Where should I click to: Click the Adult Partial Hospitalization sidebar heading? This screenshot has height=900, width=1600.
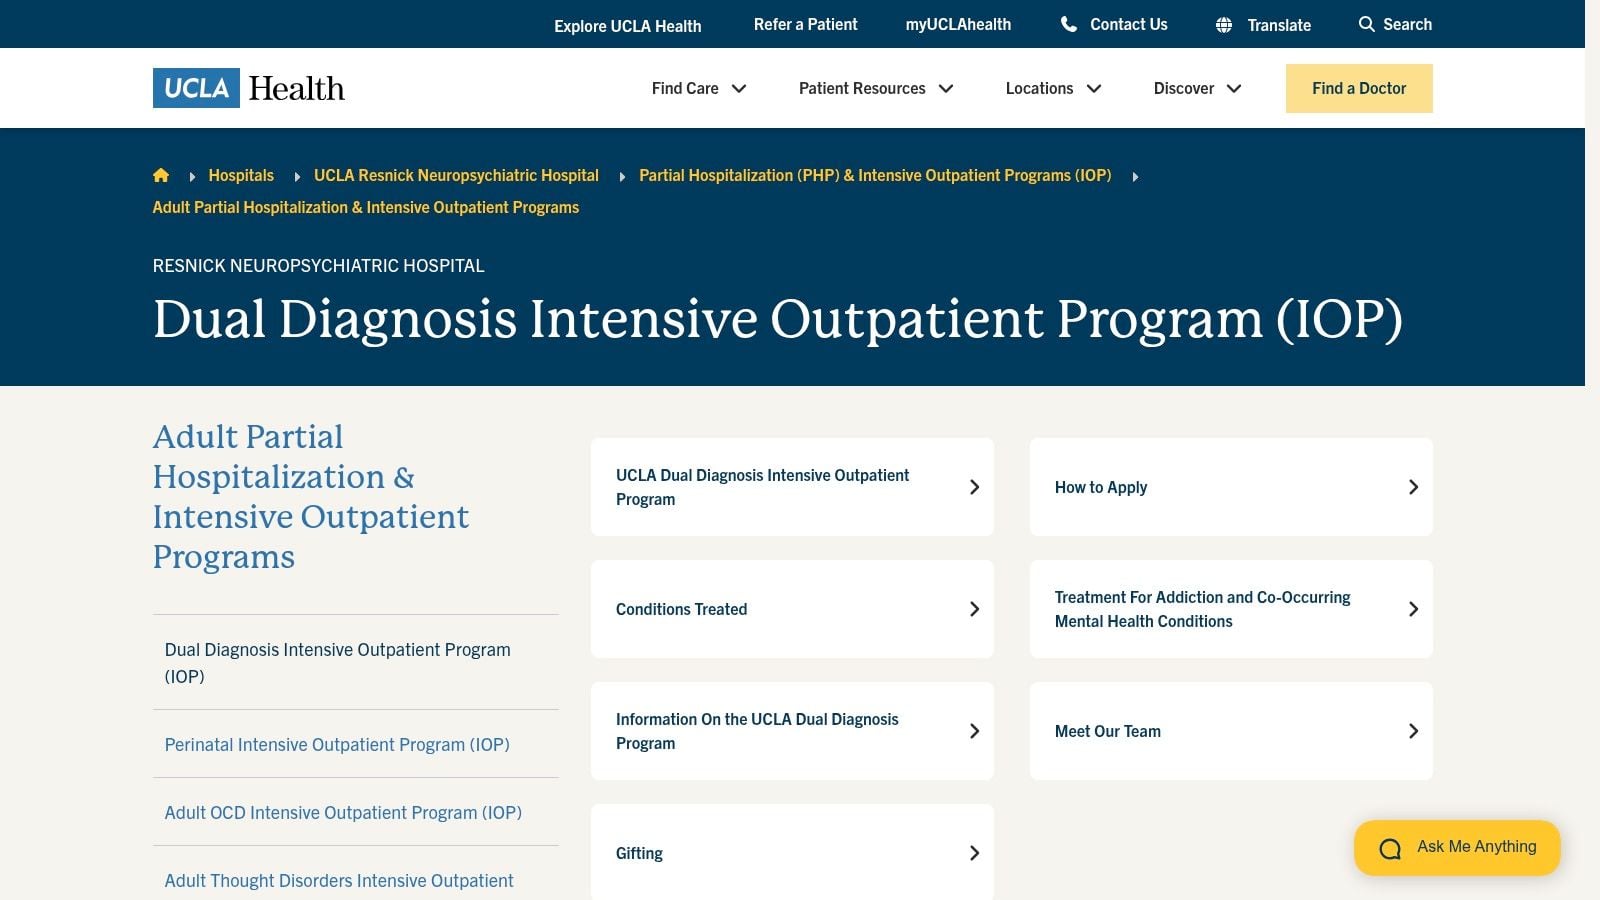(311, 497)
